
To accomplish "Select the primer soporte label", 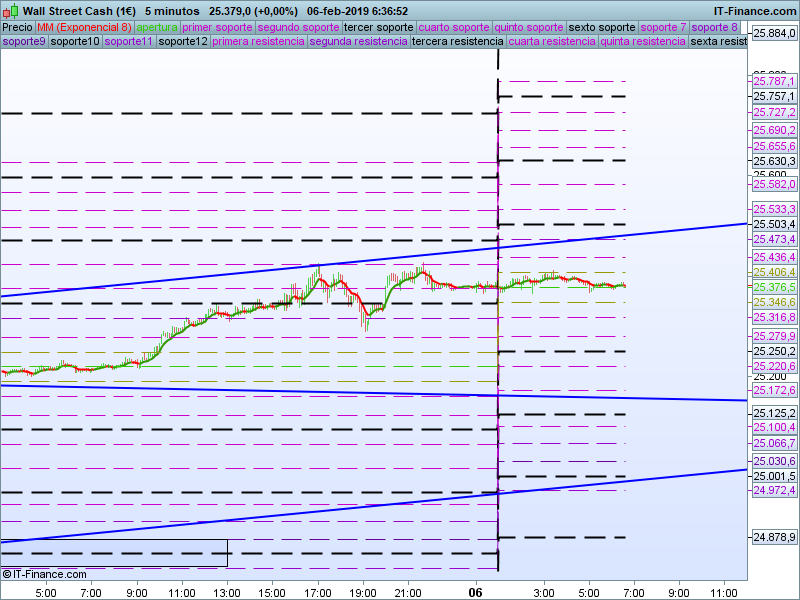I will pyautogui.click(x=217, y=28).
